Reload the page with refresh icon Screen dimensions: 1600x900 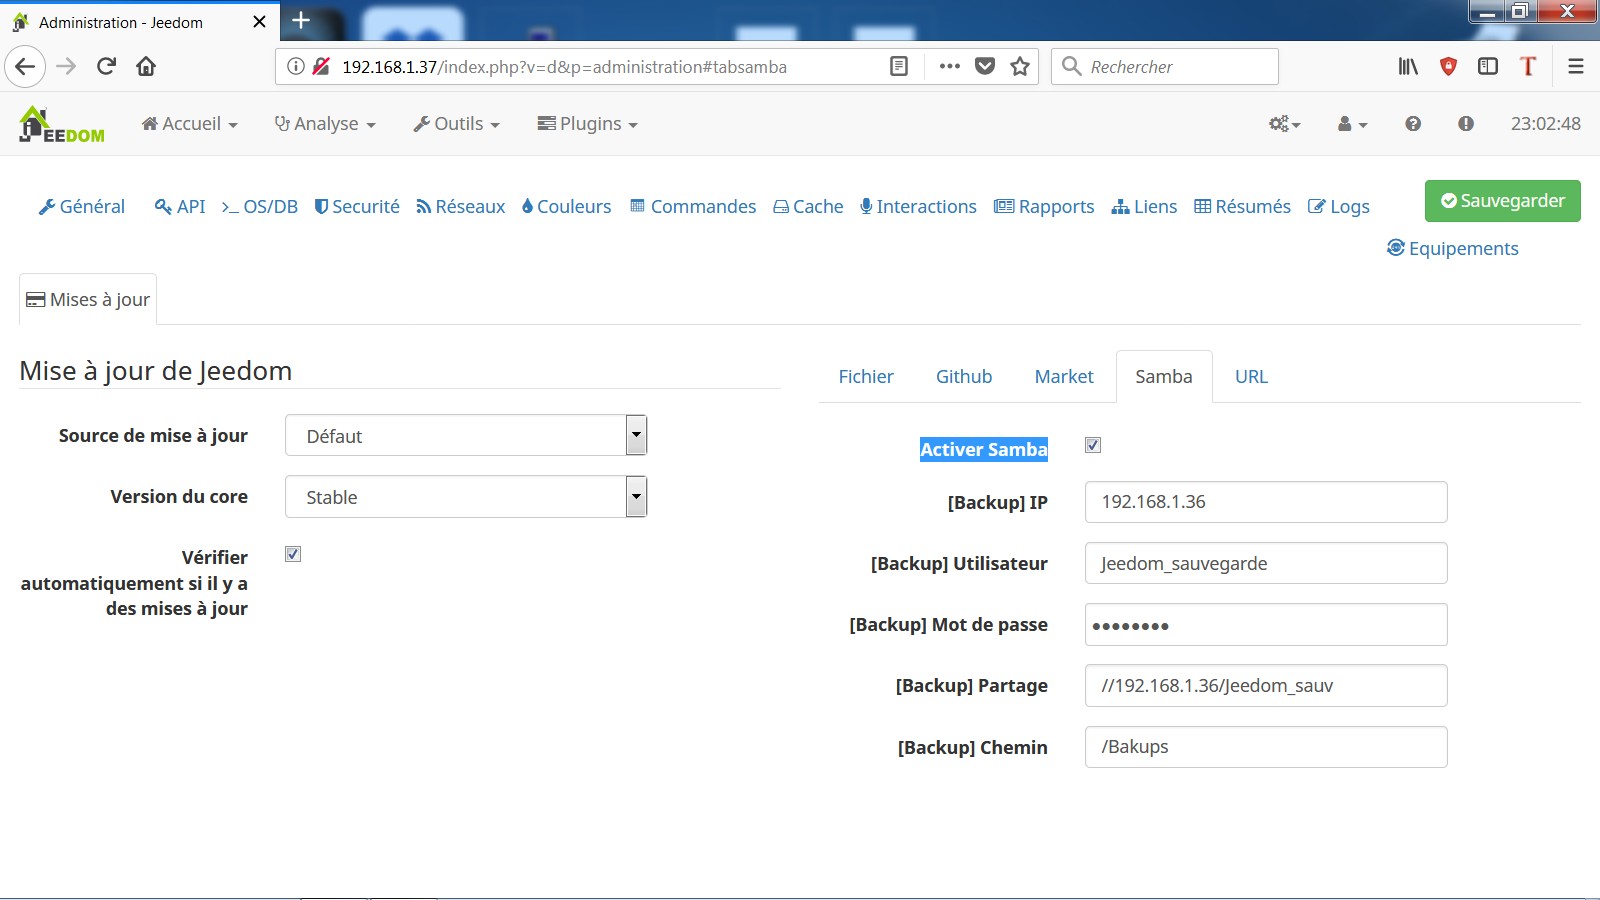point(106,67)
